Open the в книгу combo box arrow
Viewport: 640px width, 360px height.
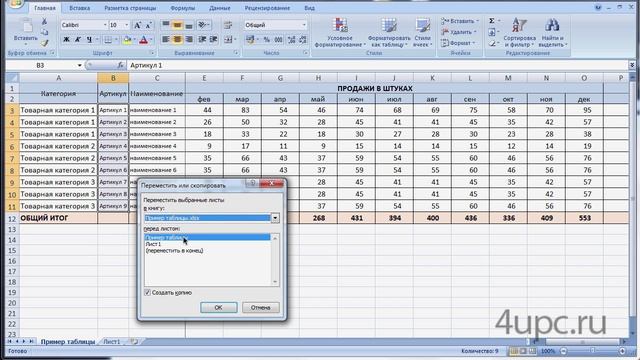[x=275, y=218]
